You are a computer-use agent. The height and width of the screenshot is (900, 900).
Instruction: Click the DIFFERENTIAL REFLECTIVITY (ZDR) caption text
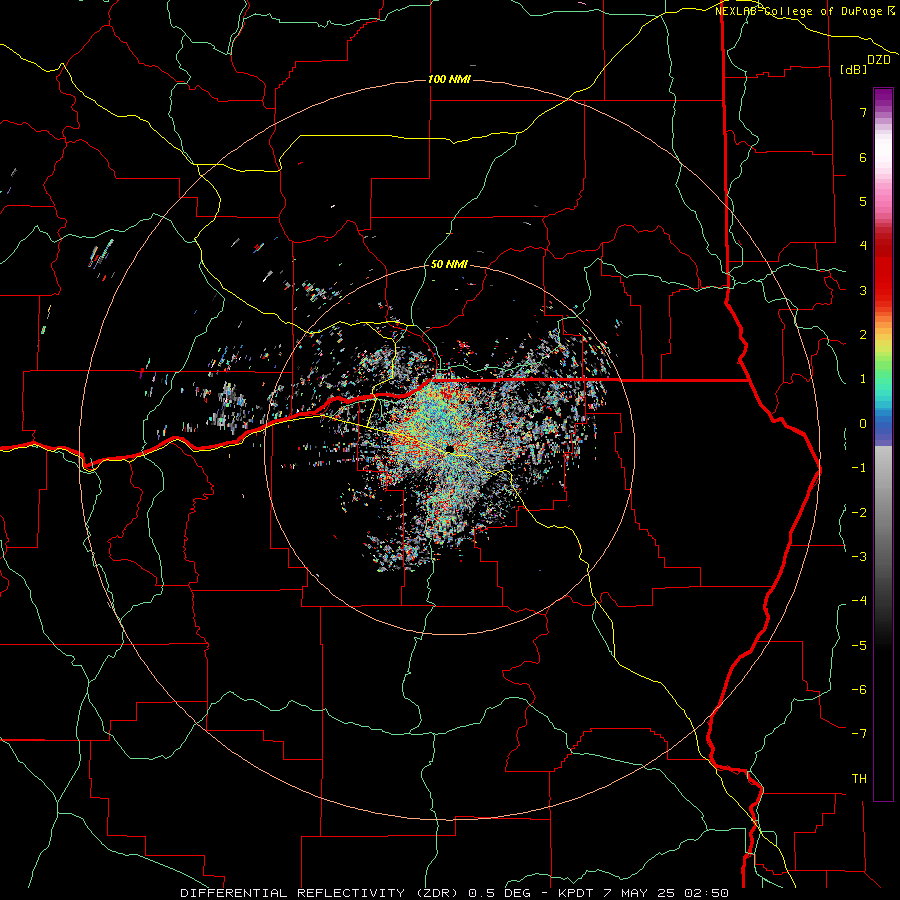[321, 893]
